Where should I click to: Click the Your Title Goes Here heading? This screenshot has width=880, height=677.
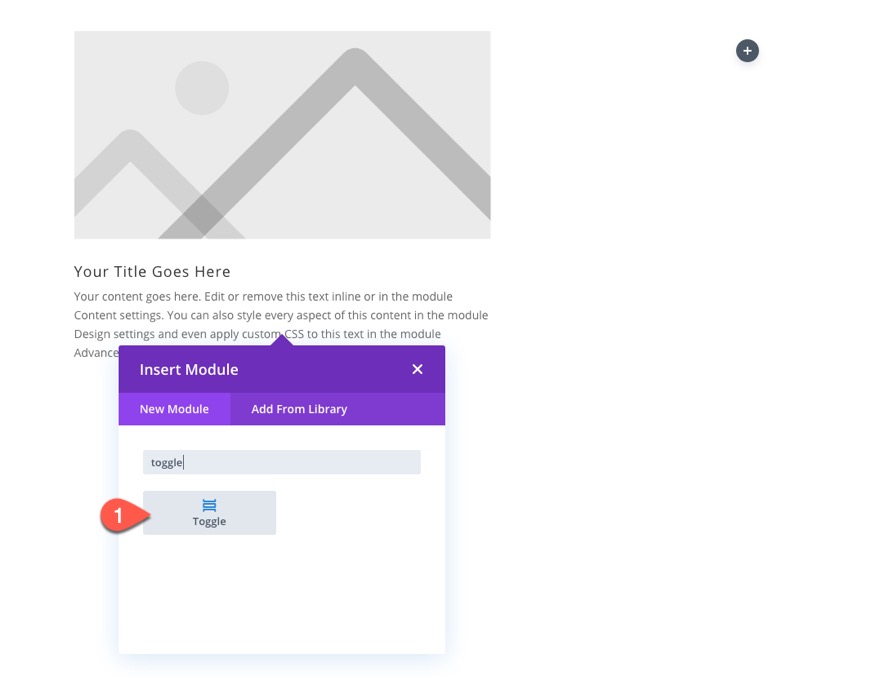(152, 271)
